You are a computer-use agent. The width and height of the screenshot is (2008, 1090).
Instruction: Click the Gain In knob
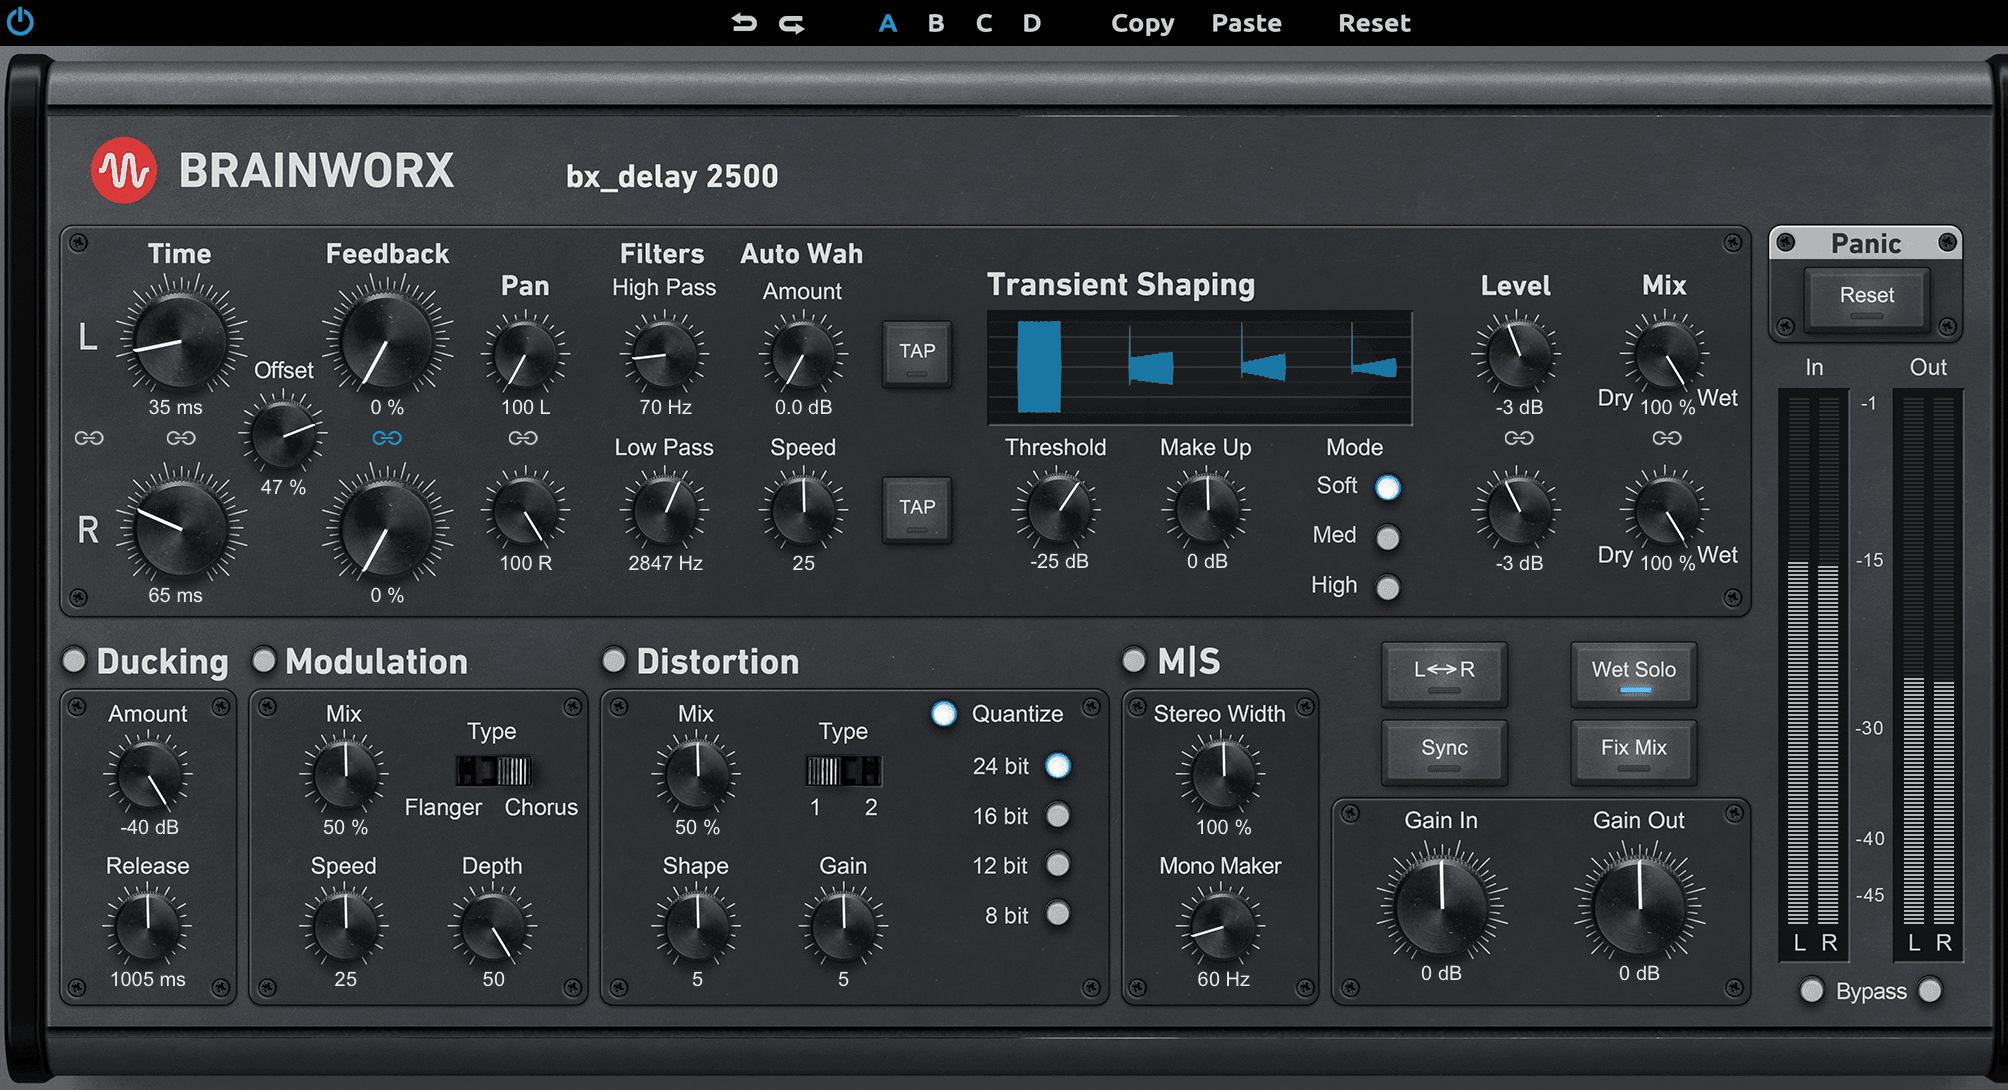point(1441,905)
